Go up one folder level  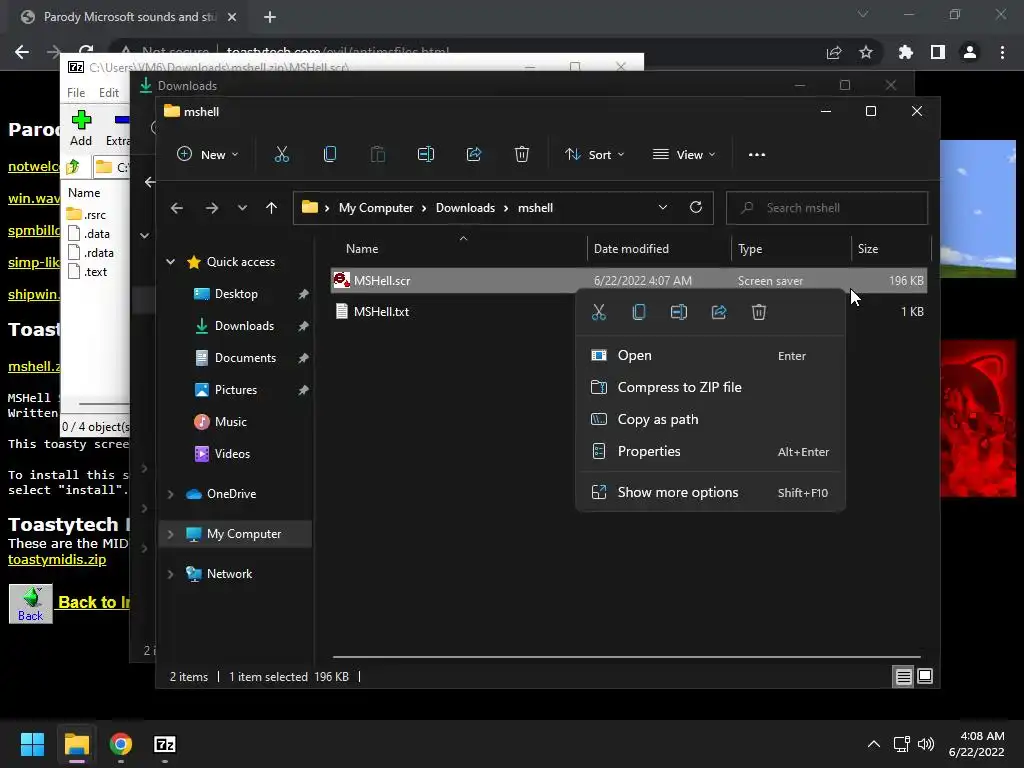[272, 208]
